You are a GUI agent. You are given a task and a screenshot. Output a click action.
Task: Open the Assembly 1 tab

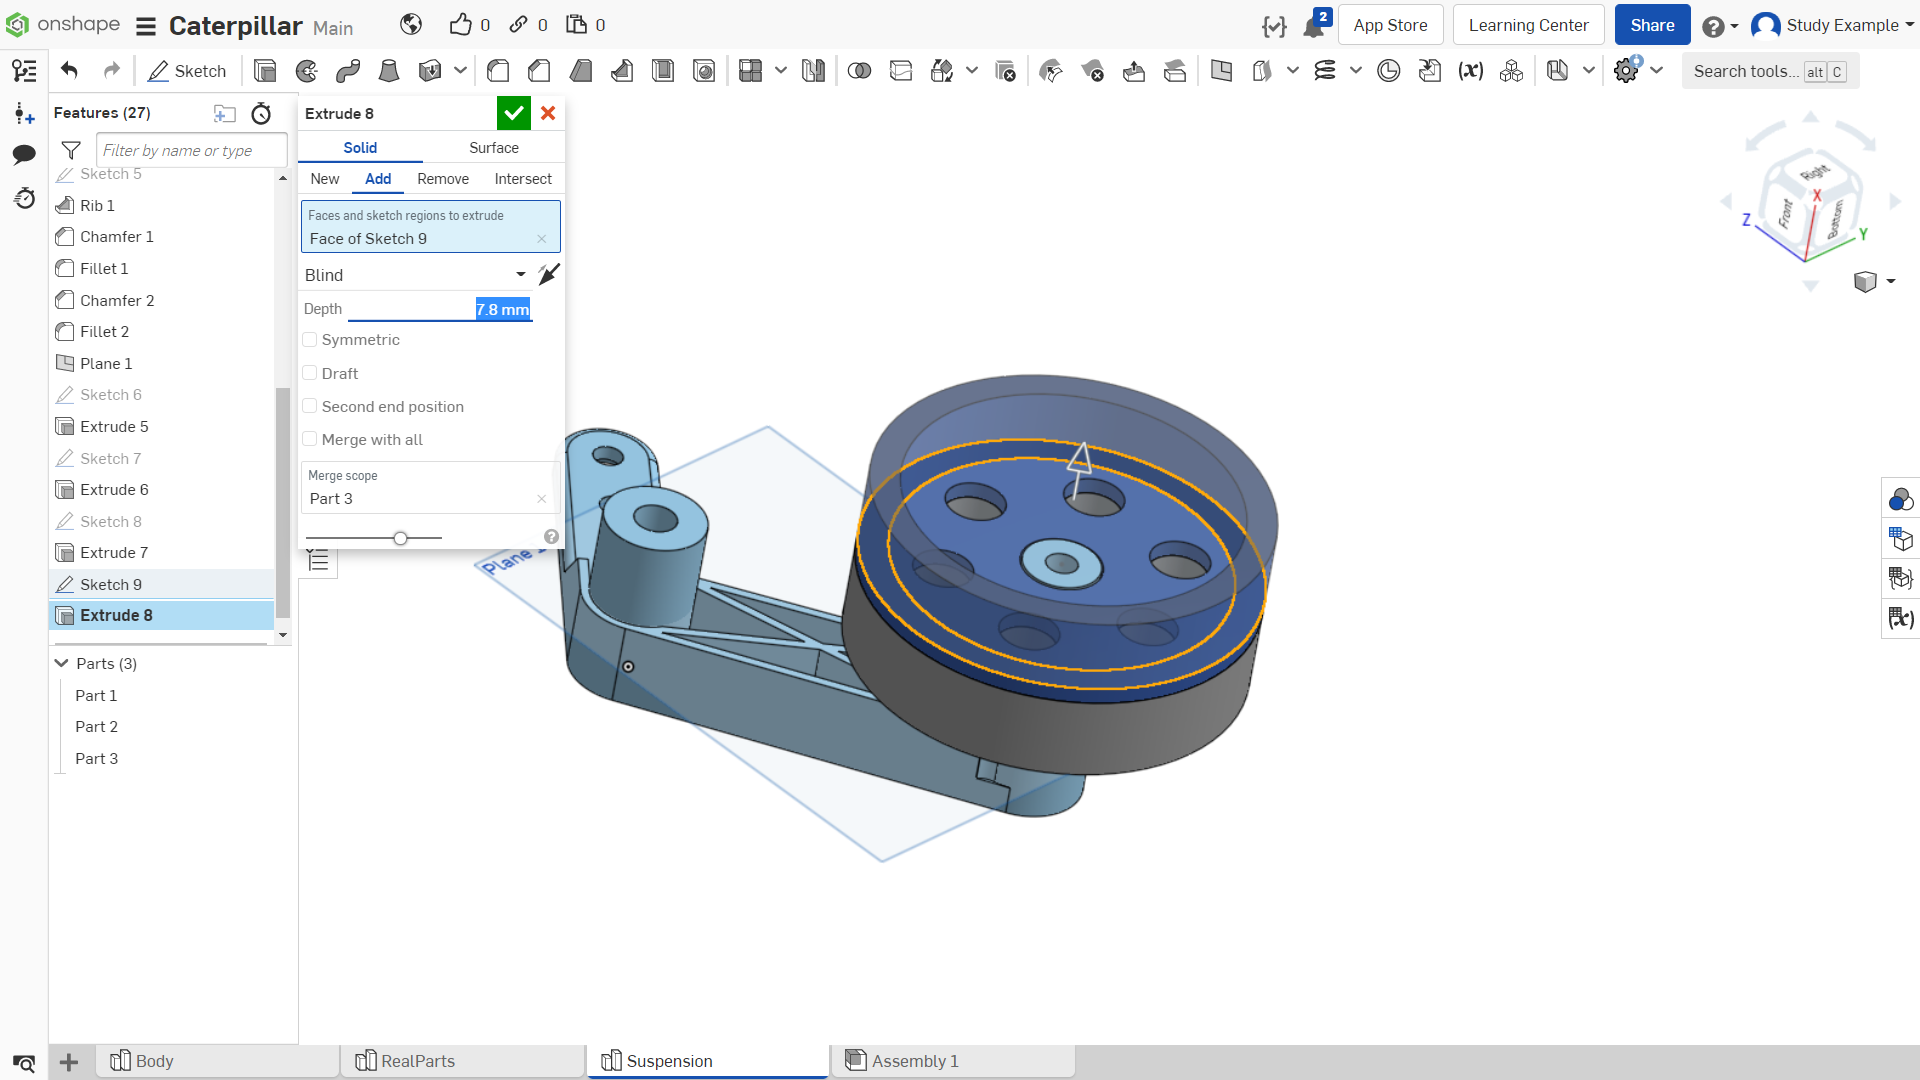click(952, 1061)
